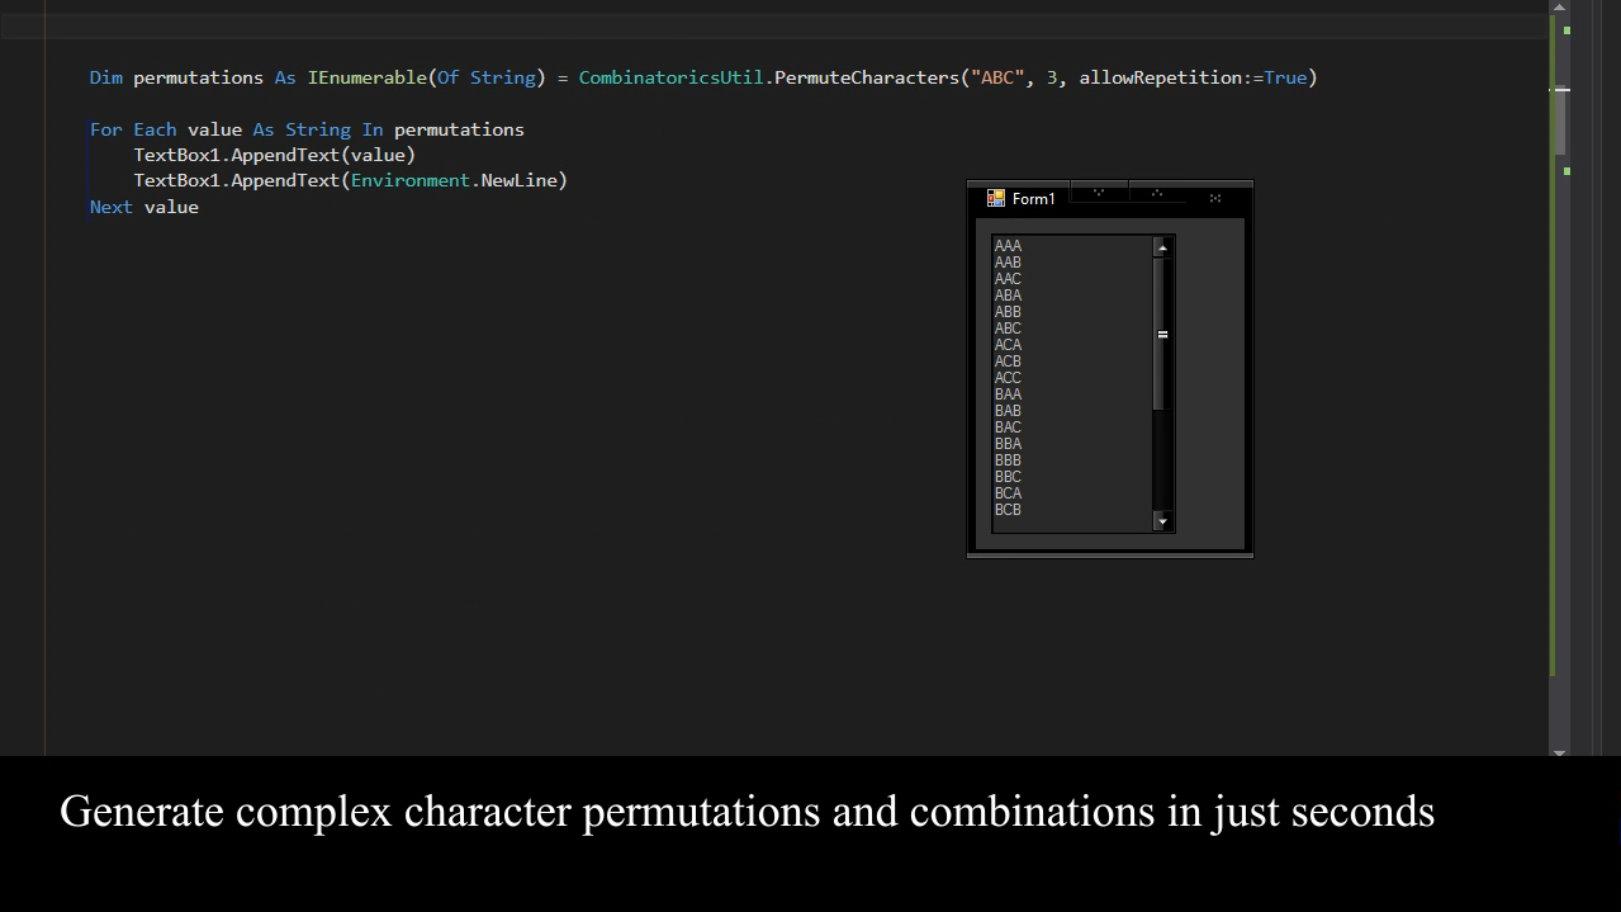This screenshot has width=1621, height=912.
Task: Minimize the Form1 window
Action: tap(1098, 193)
